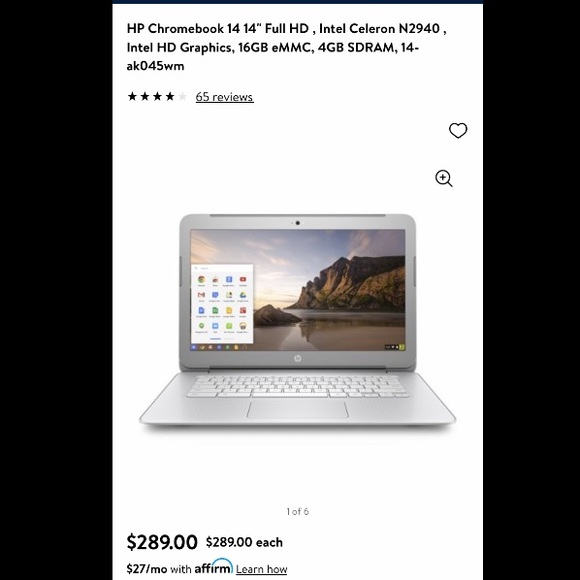Open the 65 reviews link

[224, 97]
